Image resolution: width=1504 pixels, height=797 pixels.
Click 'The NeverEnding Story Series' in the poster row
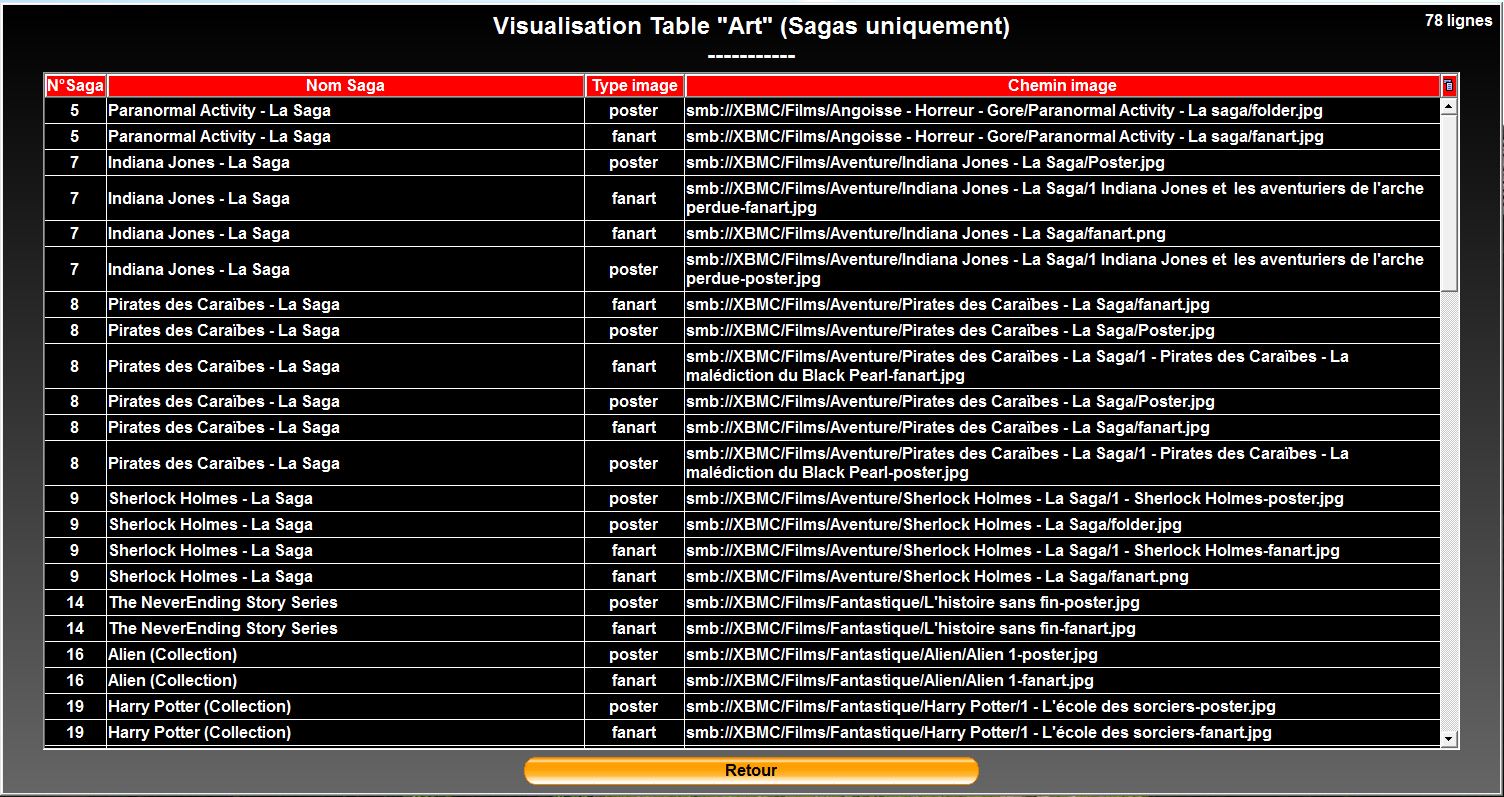pyautogui.click(x=223, y=603)
